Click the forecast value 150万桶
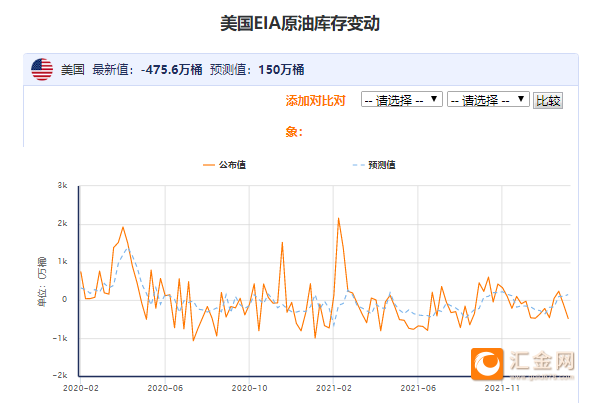 click(x=281, y=70)
